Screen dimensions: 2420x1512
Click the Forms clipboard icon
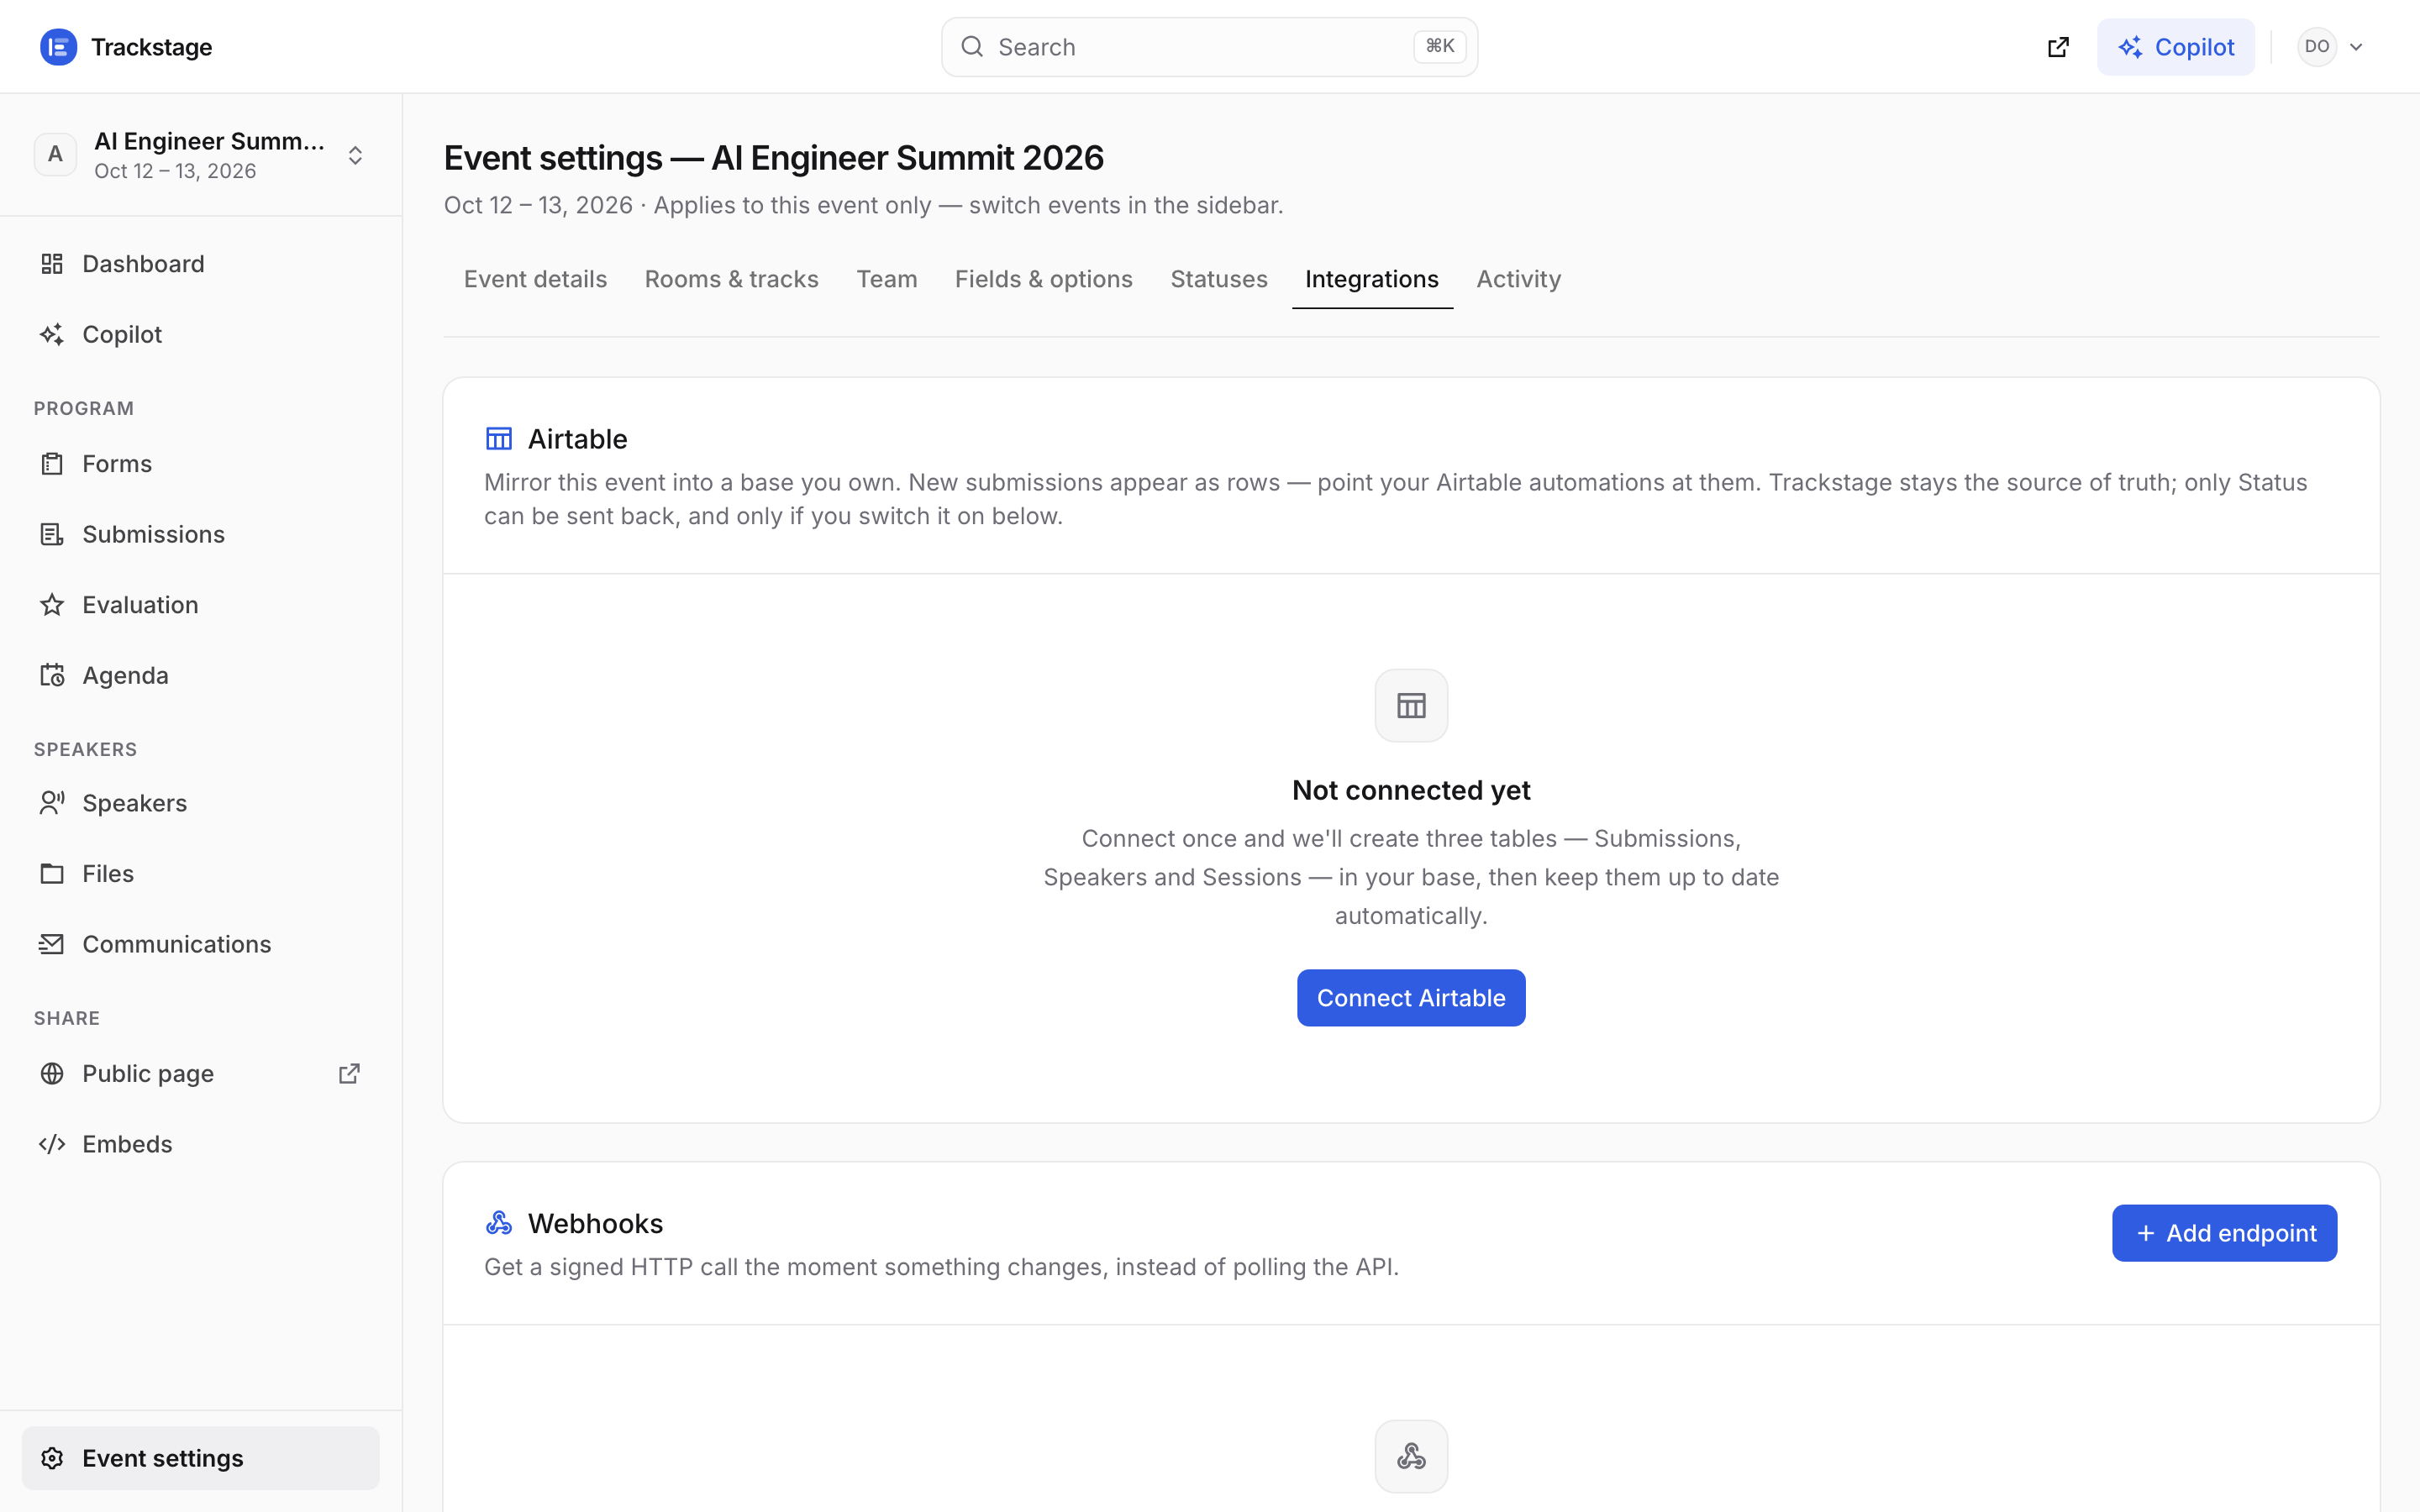pyautogui.click(x=52, y=464)
